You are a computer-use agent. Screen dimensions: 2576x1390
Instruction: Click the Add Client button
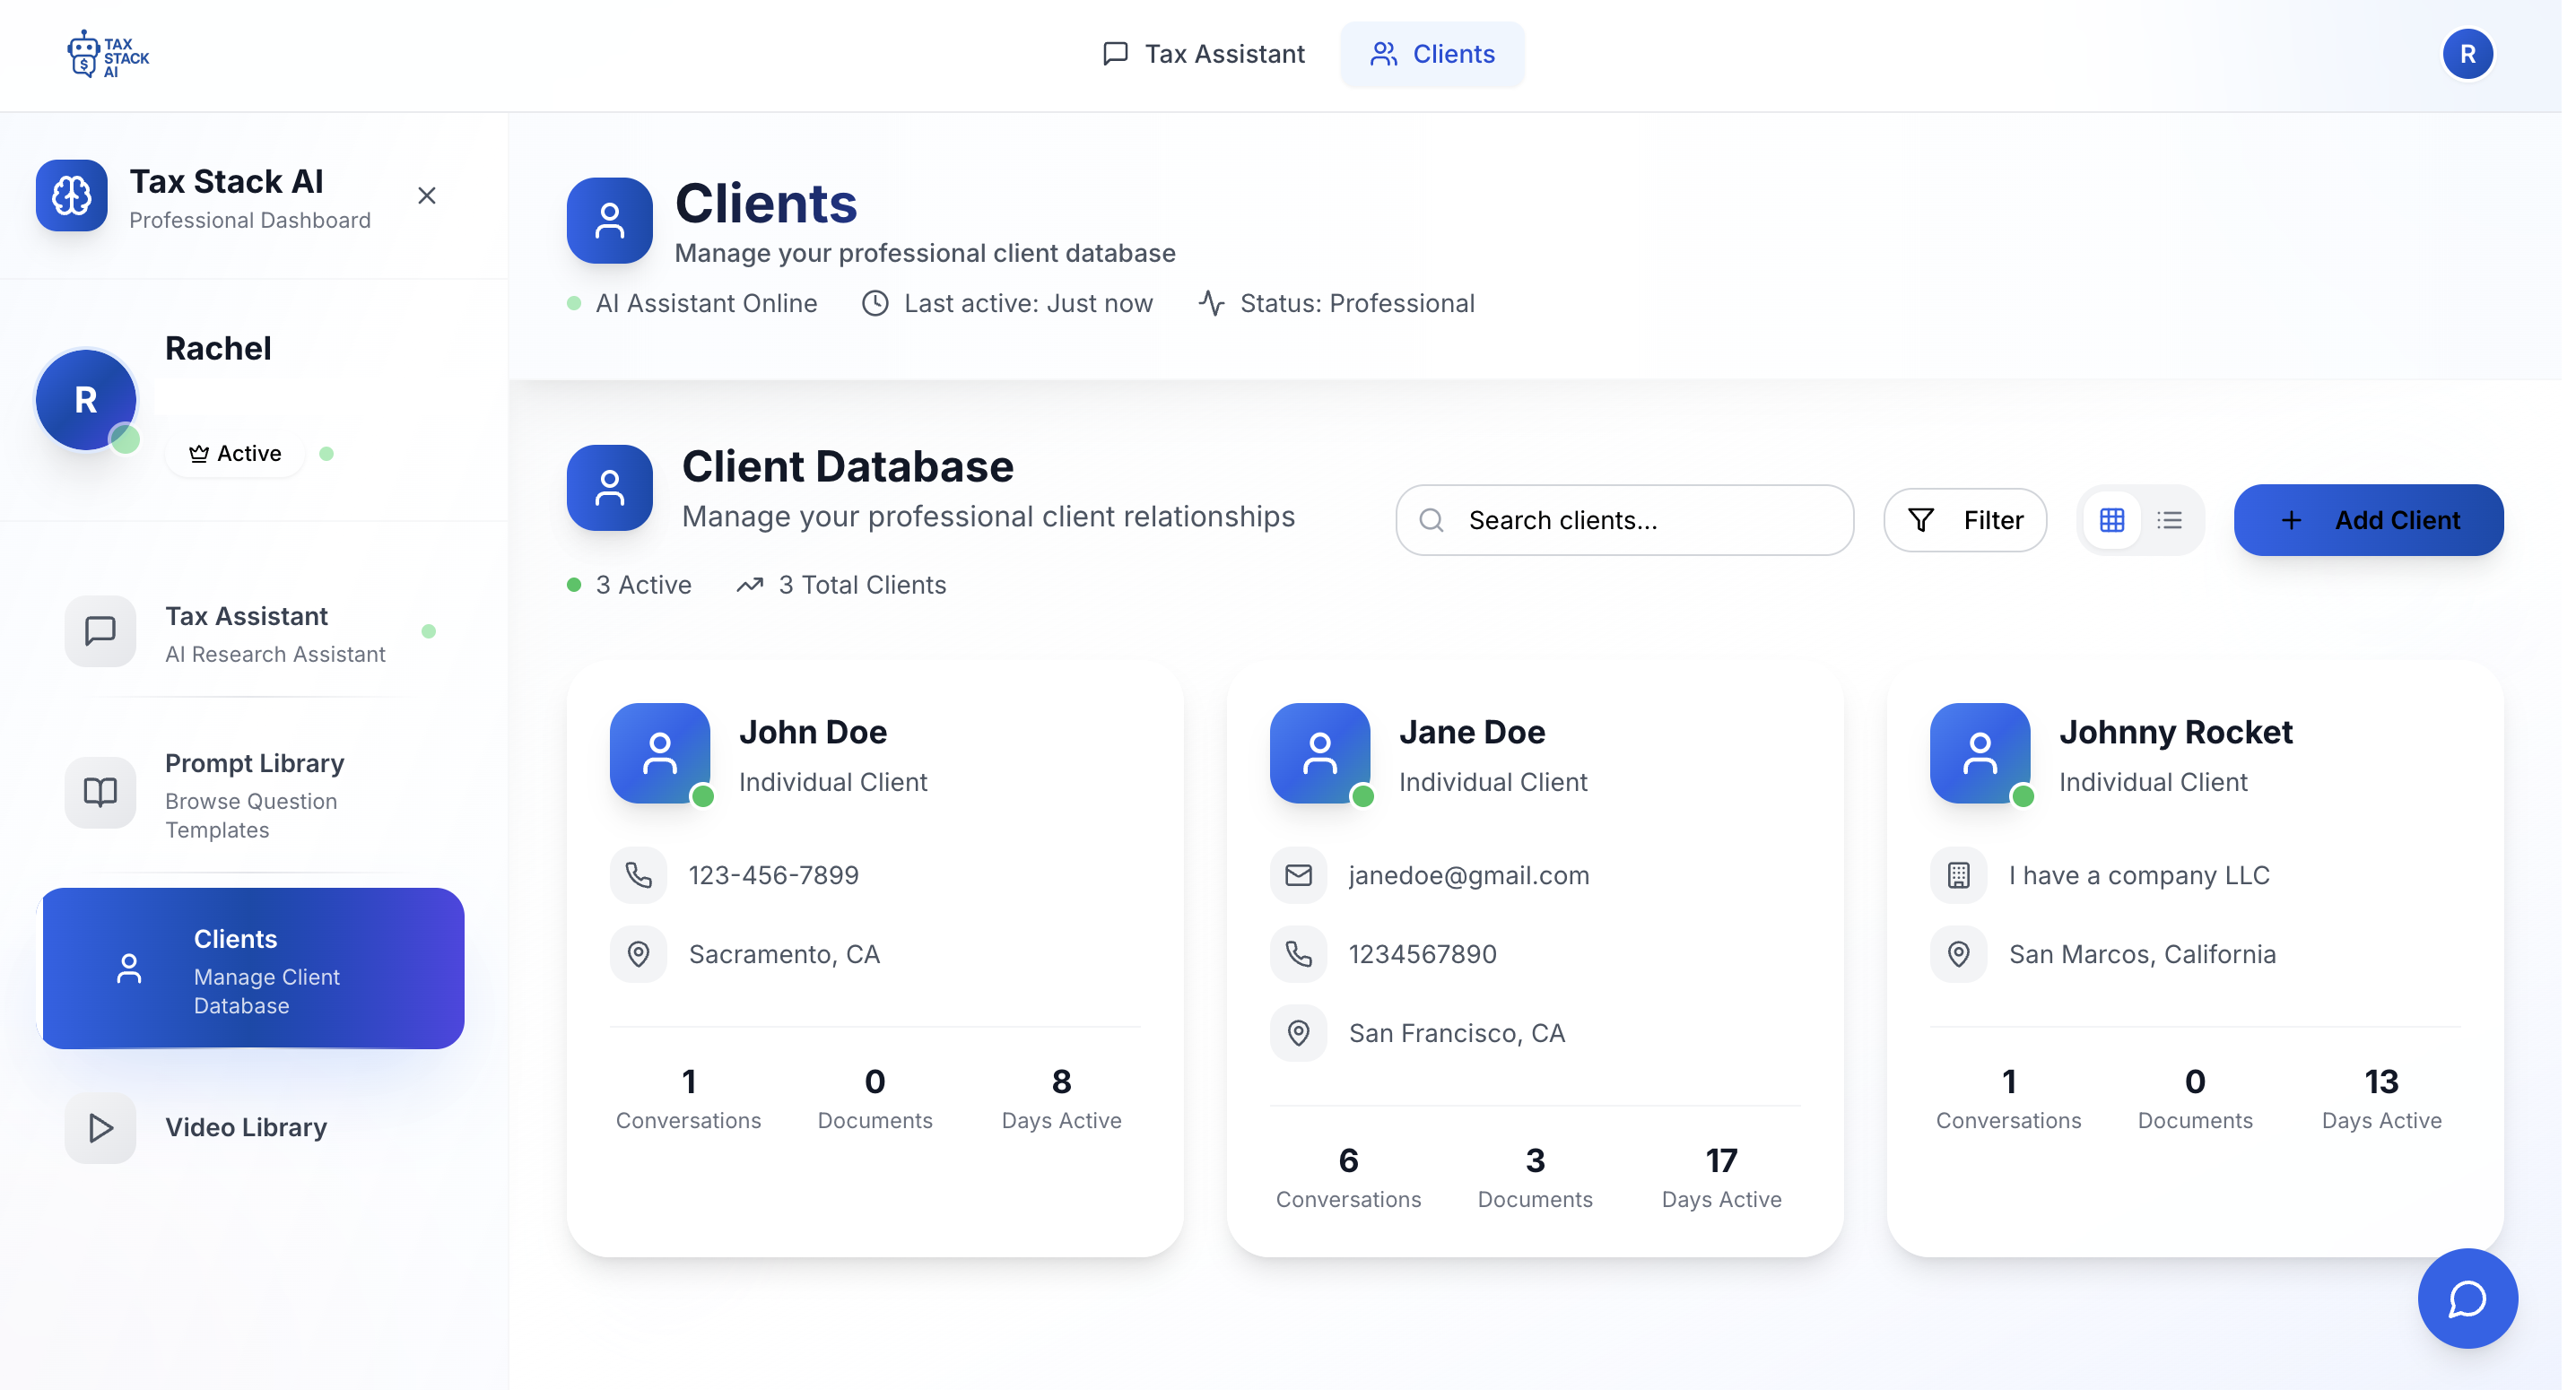click(x=2367, y=520)
